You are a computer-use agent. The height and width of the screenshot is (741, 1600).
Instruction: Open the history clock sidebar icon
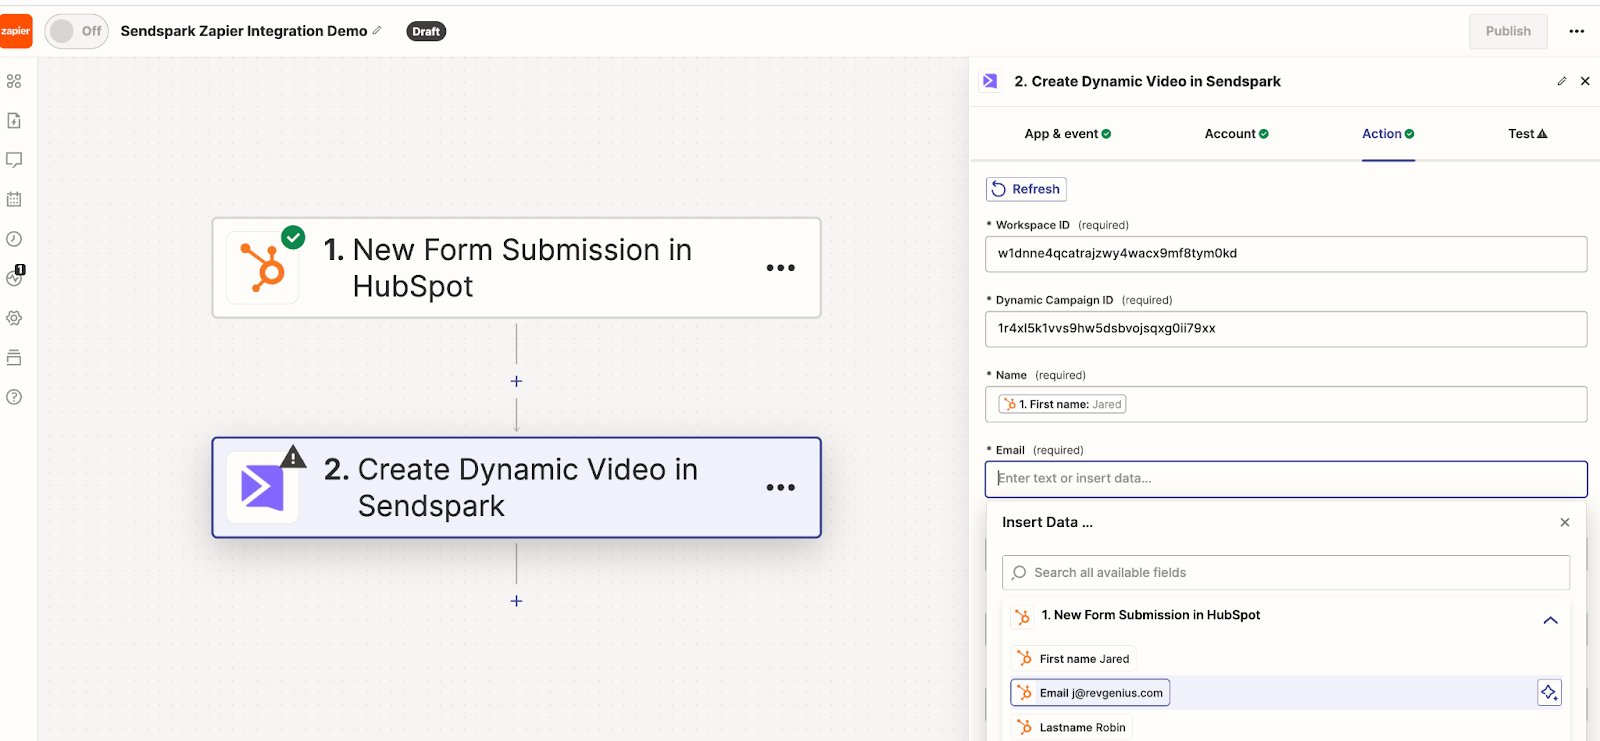point(14,239)
